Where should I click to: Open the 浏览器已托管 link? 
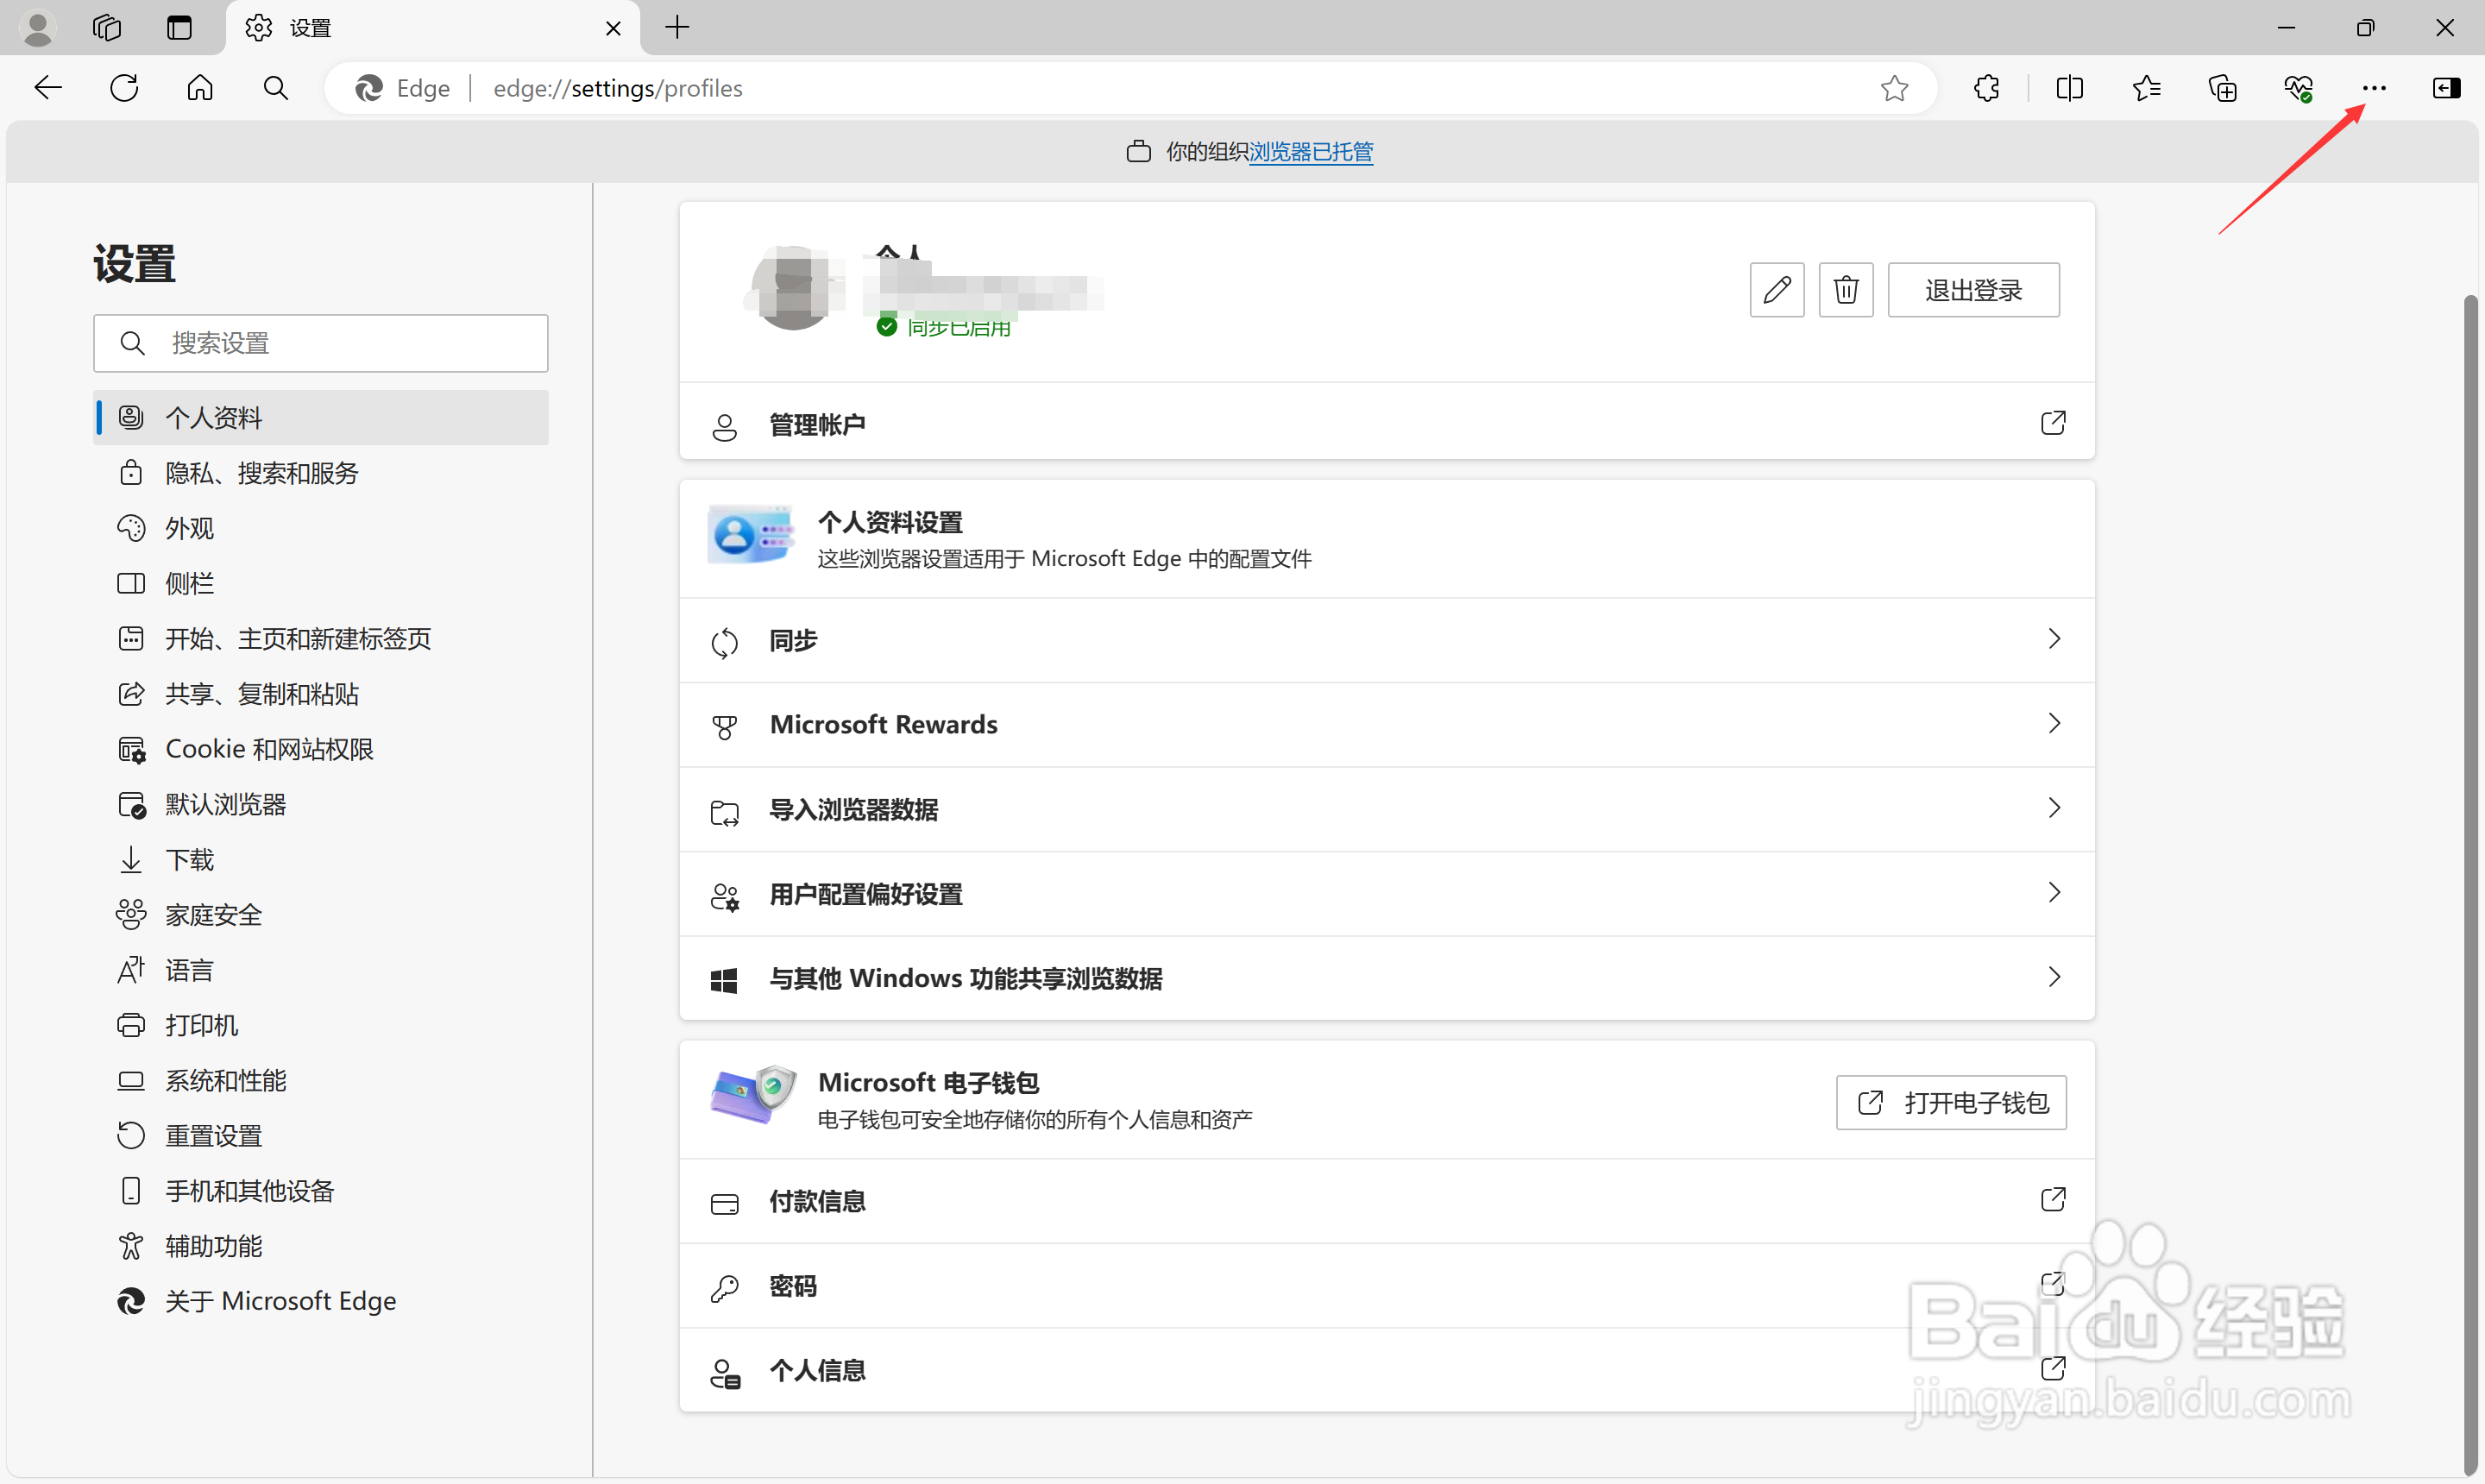click(1311, 152)
